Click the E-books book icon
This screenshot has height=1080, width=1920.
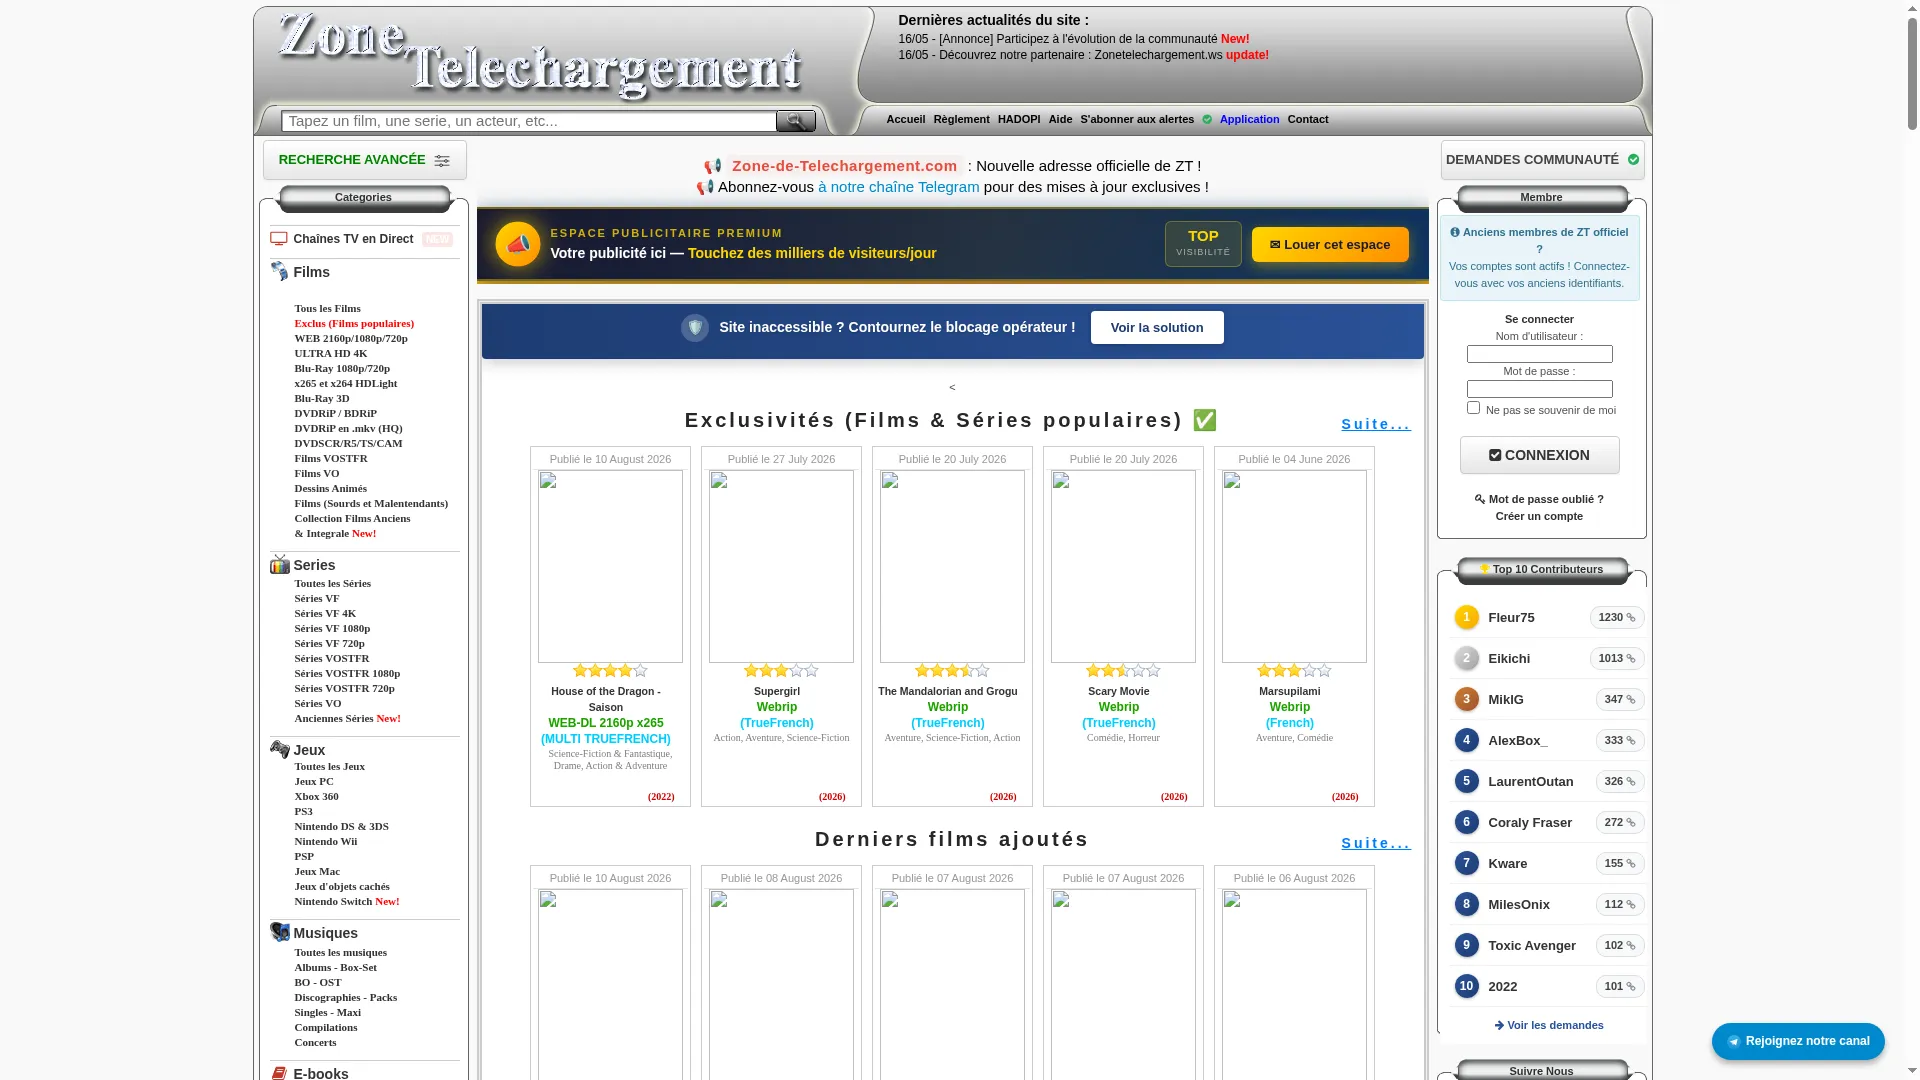280,1073
